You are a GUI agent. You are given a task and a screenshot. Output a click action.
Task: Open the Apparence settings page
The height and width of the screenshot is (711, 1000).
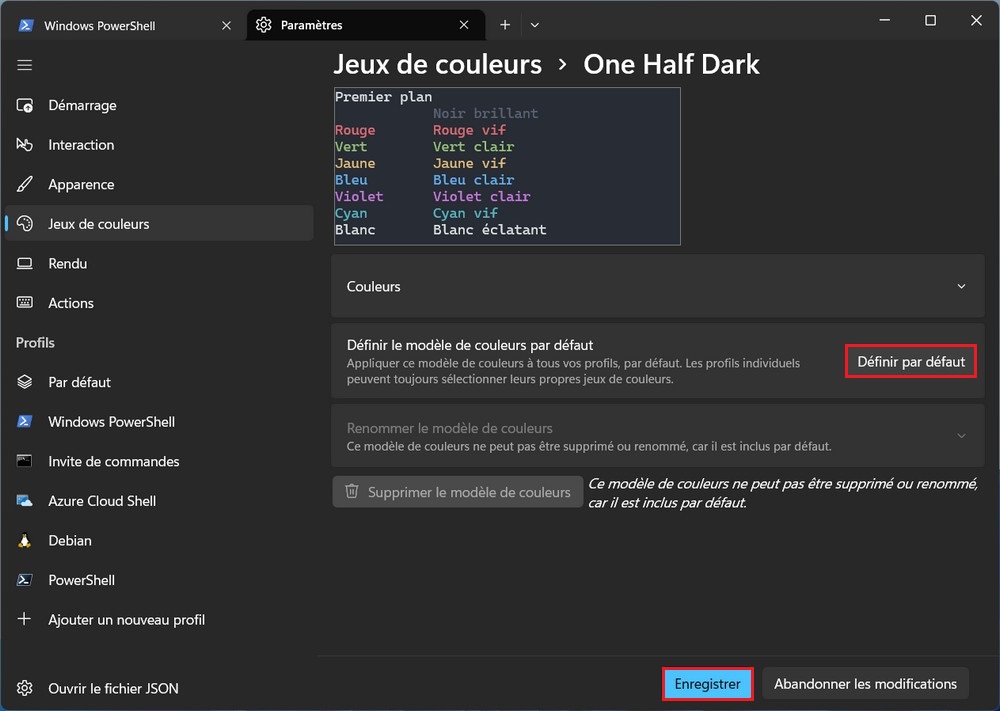[159, 184]
